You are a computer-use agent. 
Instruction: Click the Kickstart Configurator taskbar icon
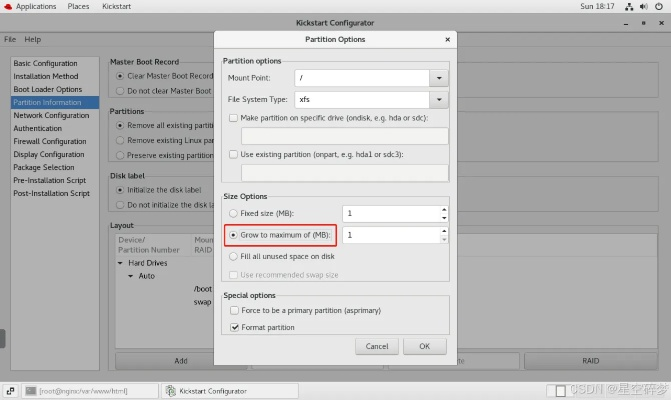coord(170,391)
